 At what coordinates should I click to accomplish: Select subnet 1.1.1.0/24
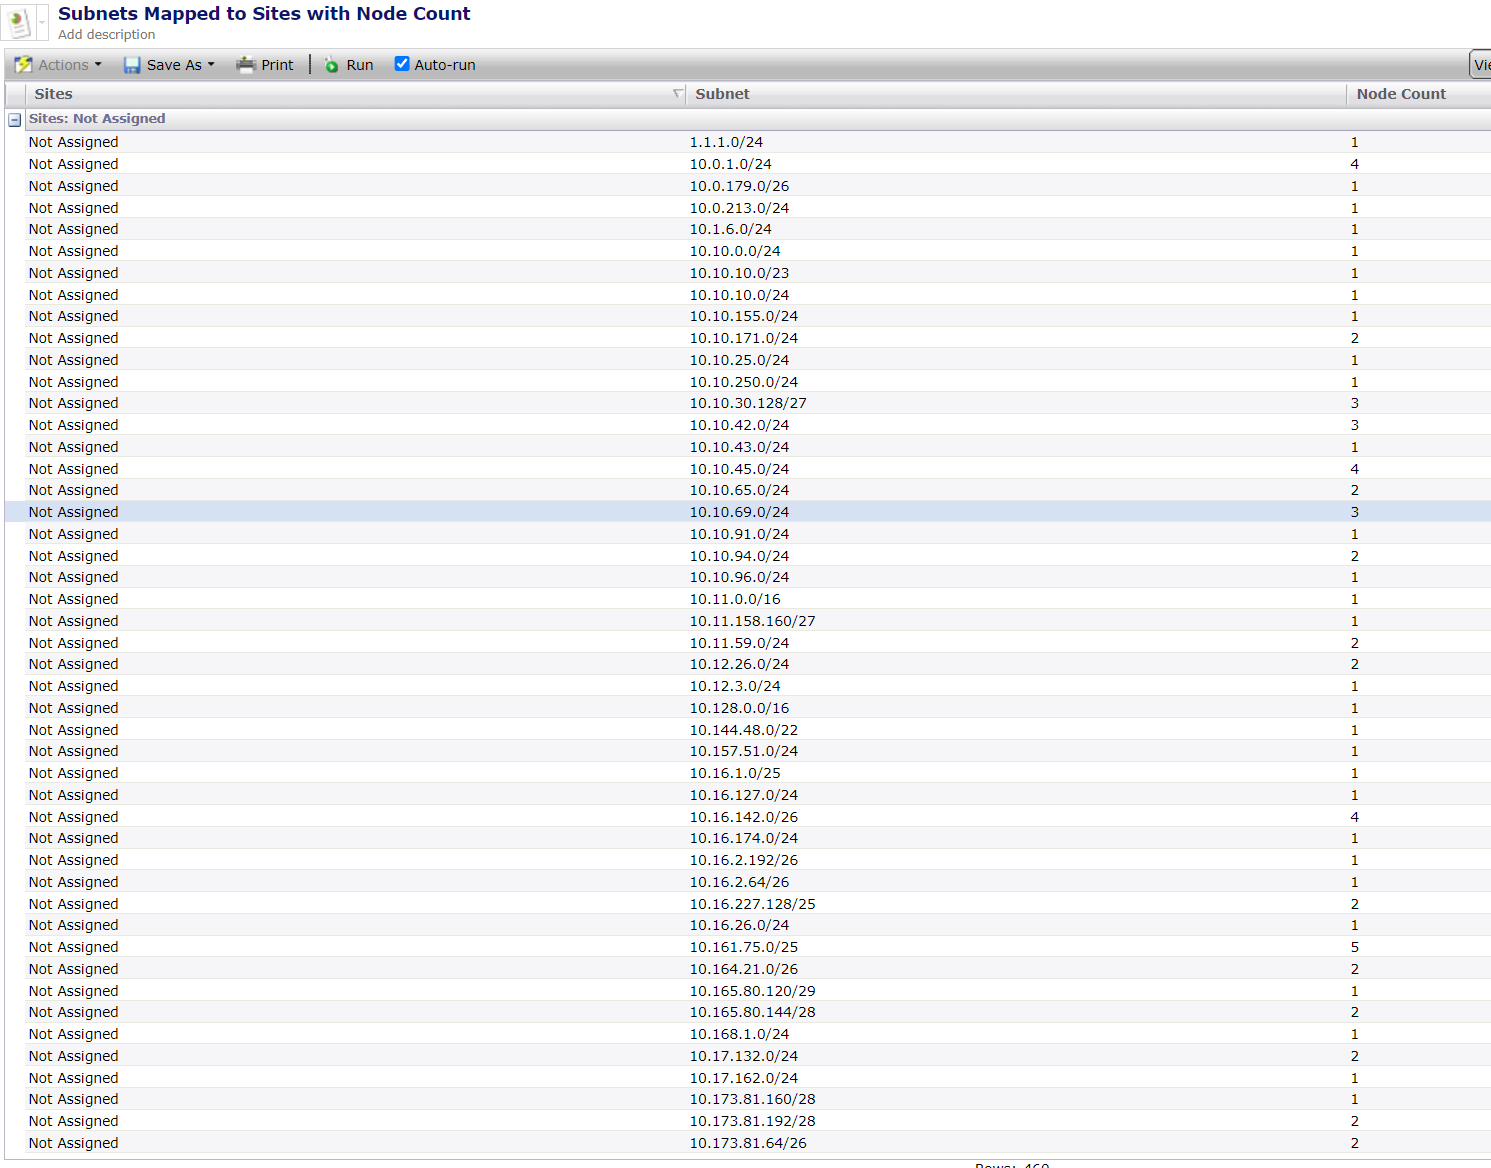726,142
